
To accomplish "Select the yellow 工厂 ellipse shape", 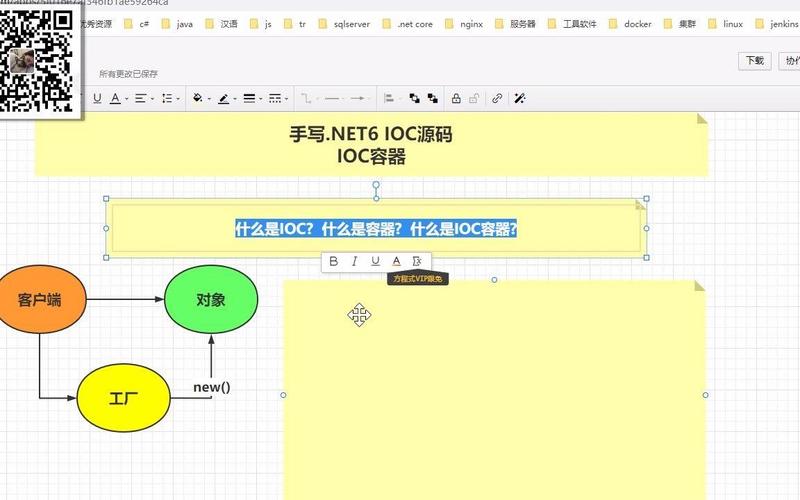I will tap(123, 398).
